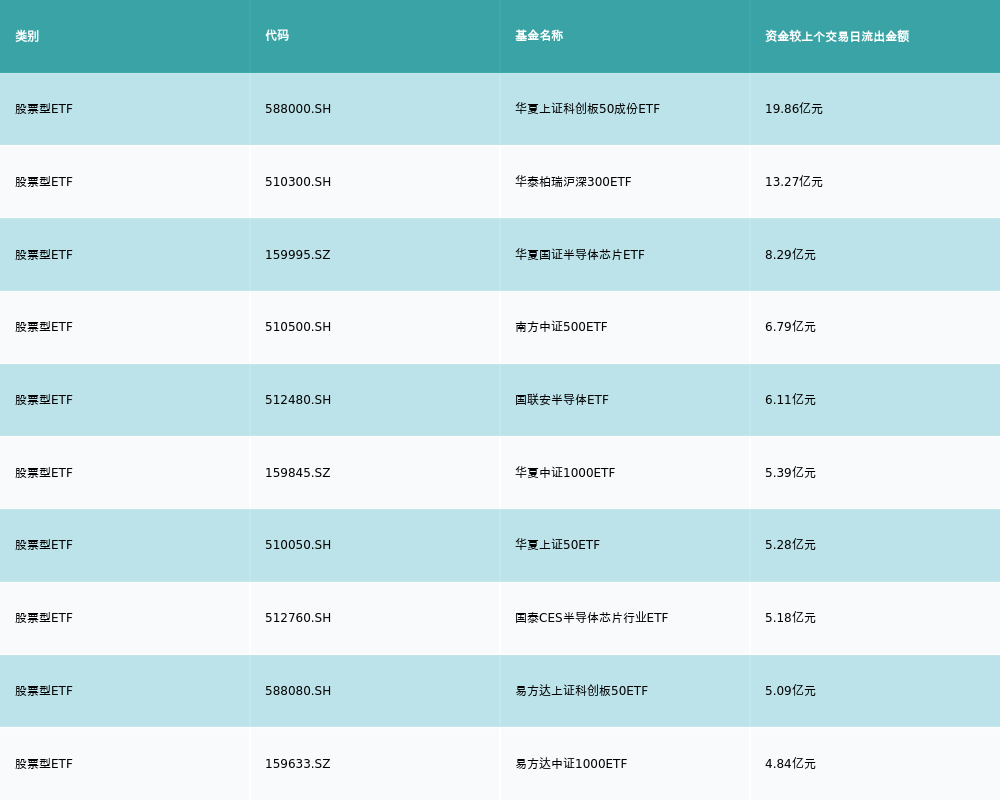The width and height of the screenshot is (1000, 800).
Task: Click outflow amount 8.29亿元
Action: pyautogui.click(x=790, y=255)
